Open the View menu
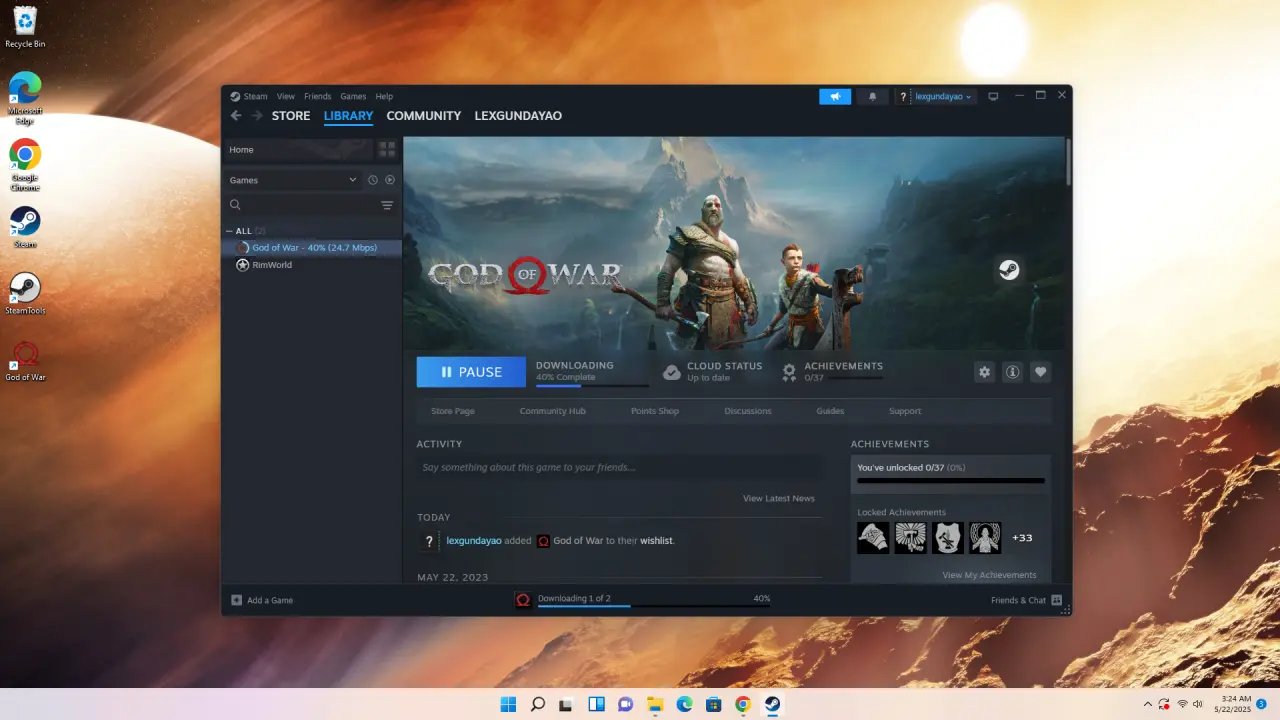Viewport: 1280px width, 720px height. pyautogui.click(x=286, y=97)
